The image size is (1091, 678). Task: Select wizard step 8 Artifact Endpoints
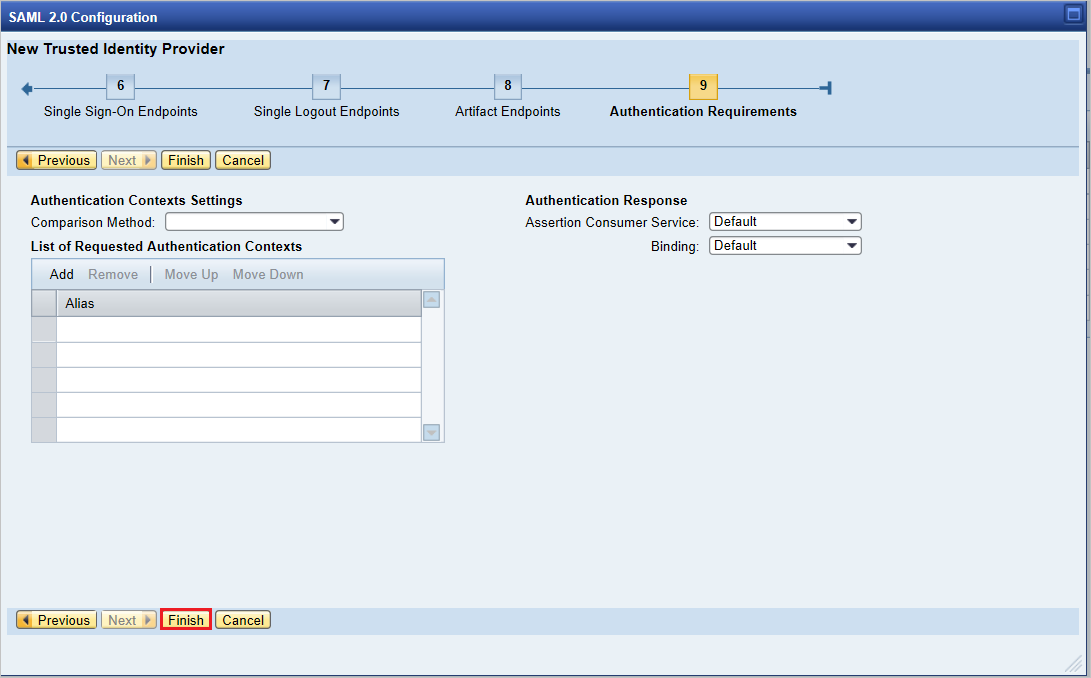[507, 86]
